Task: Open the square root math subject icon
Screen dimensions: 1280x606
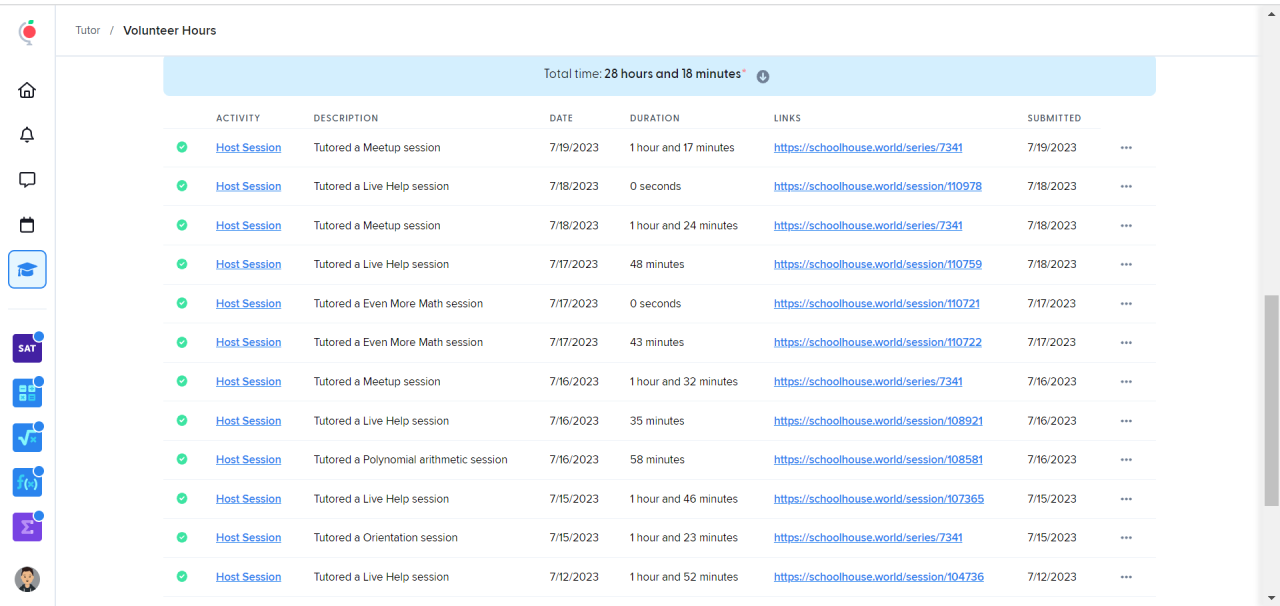Action: (27, 437)
